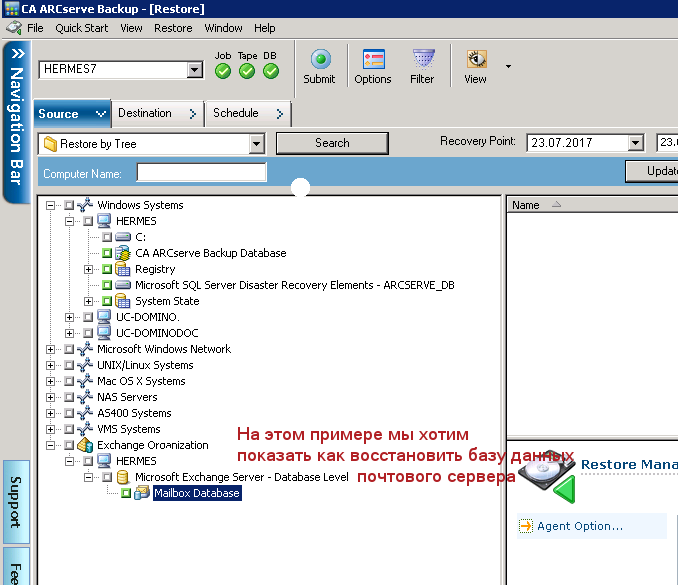Open the Help menu
This screenshot has width=678, height=585.
[264, 28]
